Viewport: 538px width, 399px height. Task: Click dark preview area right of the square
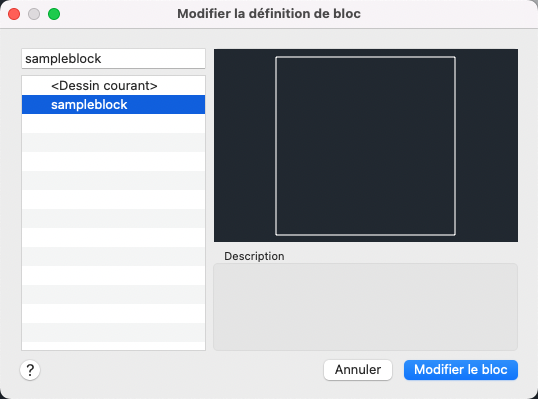pos(487,145)
